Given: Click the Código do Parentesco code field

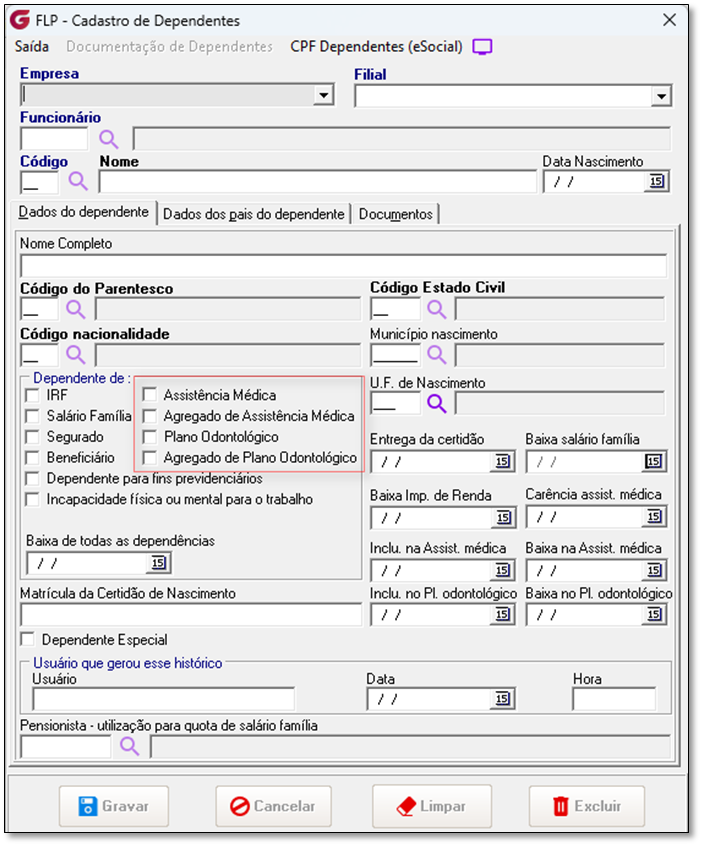Looking at the screenshot, I should click(39, 309).
